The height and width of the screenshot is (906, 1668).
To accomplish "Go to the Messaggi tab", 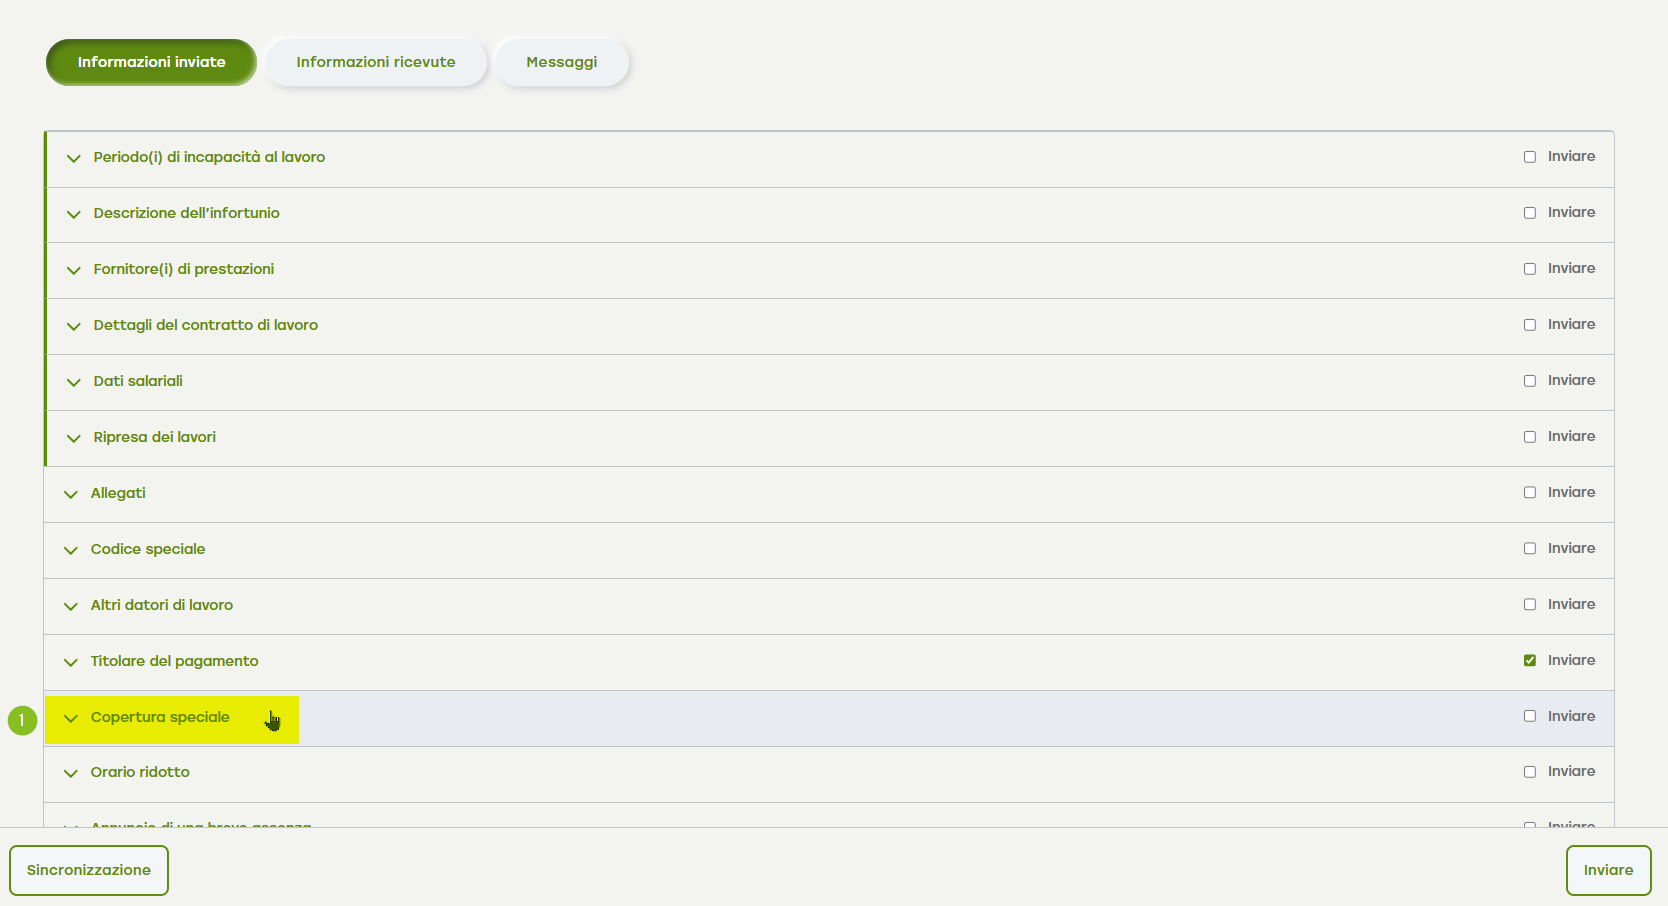I will click(x=562, y=62).
